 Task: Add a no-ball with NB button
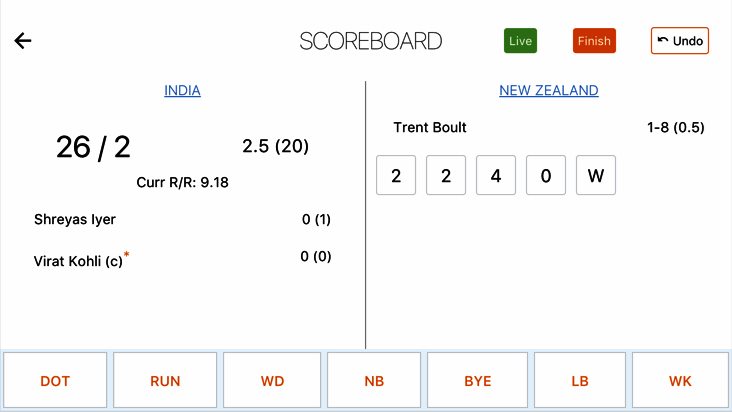[x=374, y=381]
